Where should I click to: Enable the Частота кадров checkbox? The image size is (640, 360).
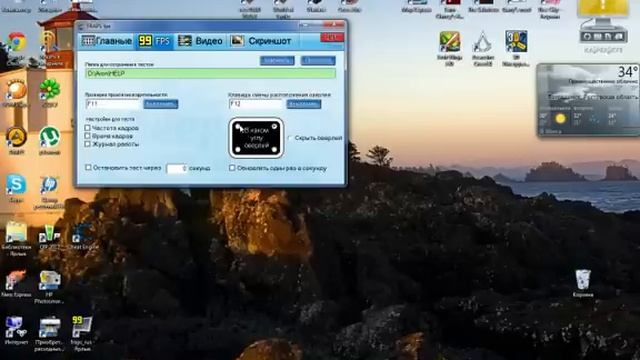pos(88,128)
